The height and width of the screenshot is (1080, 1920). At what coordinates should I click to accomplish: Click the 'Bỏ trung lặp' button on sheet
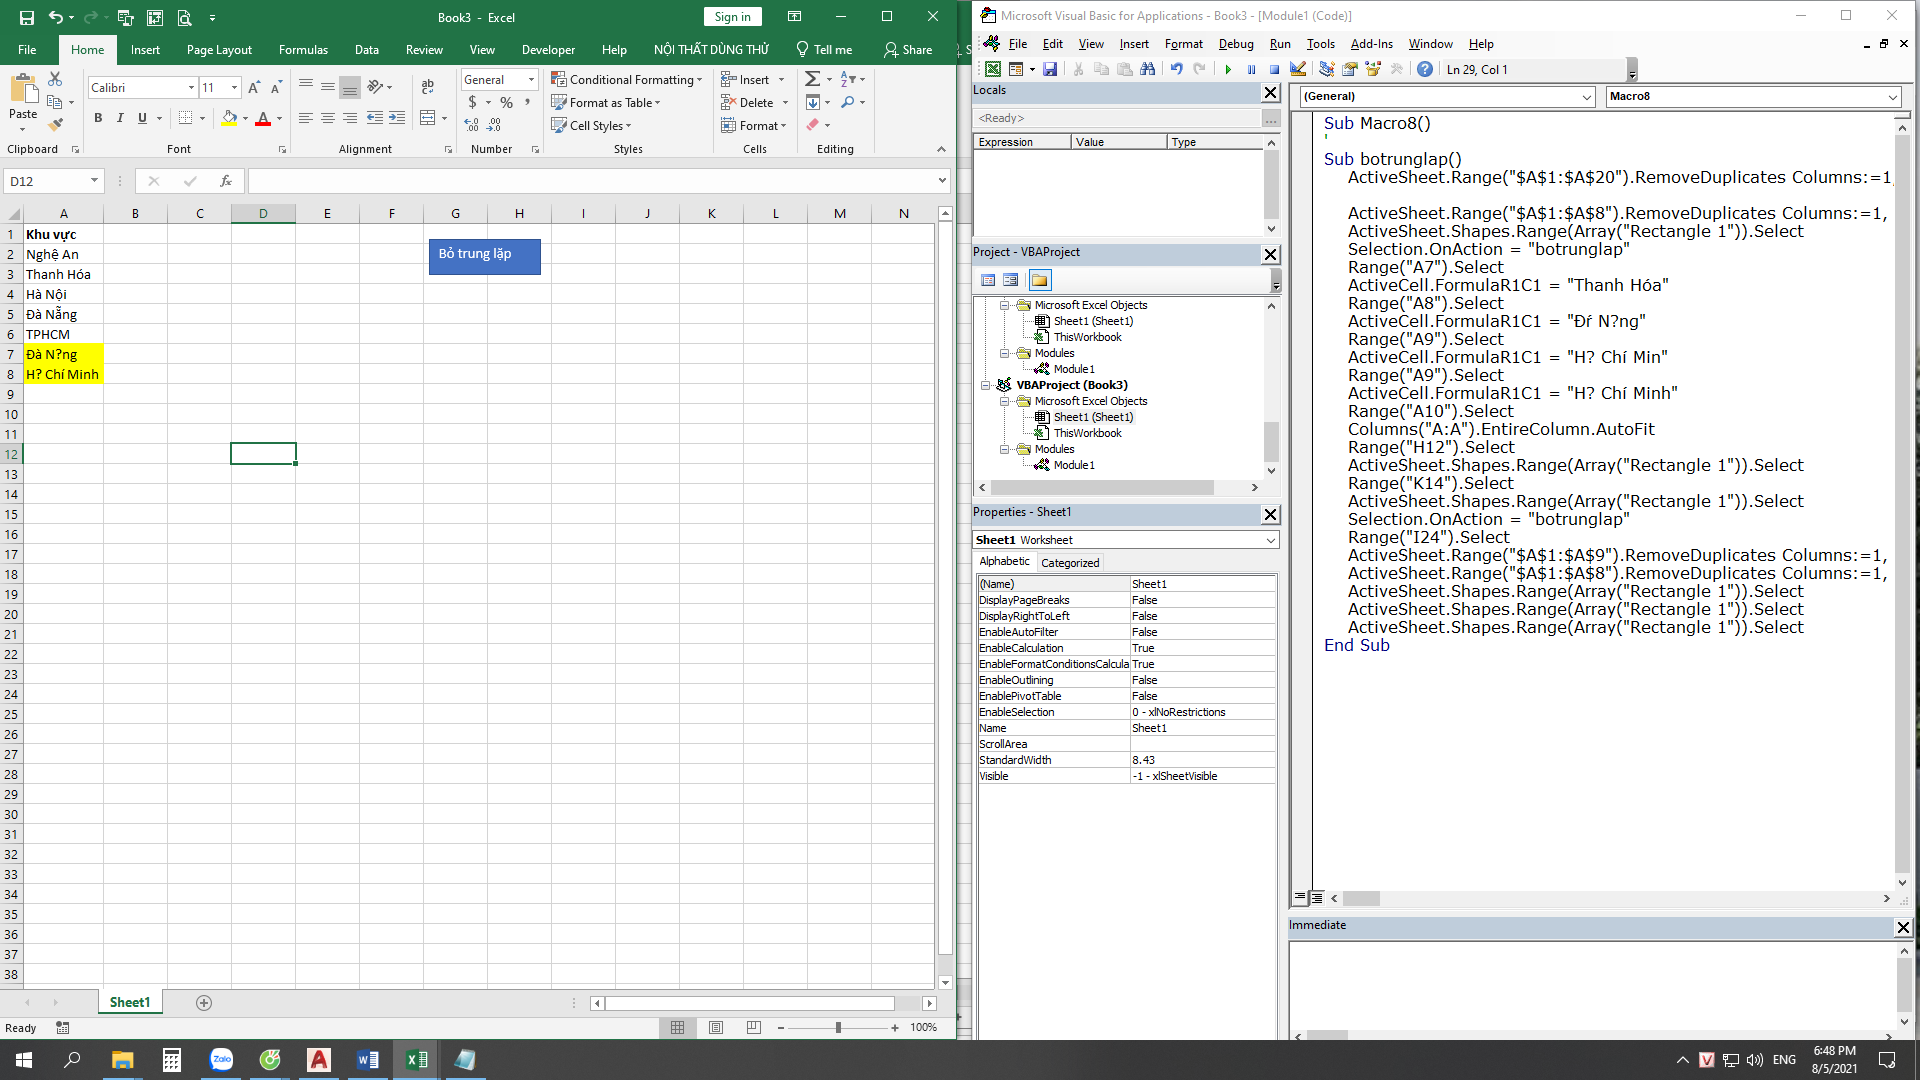click(x=485, y=256)
